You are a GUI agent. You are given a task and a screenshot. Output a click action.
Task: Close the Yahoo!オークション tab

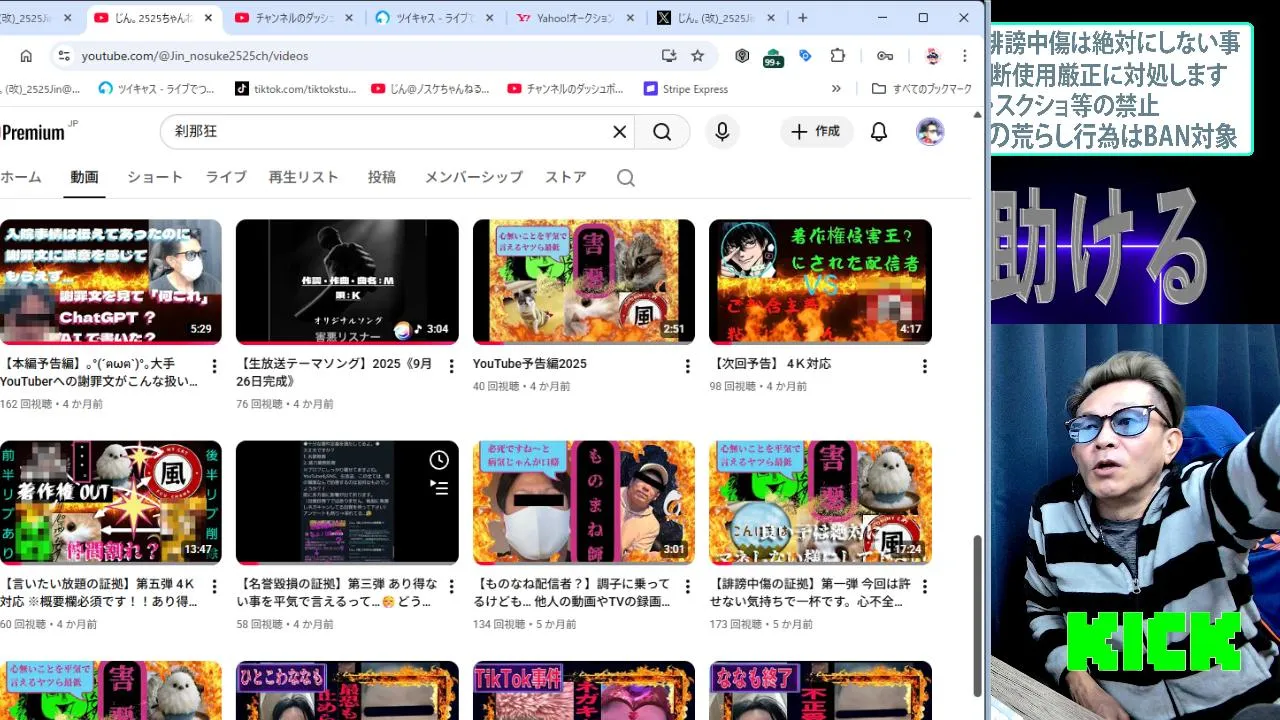click(631, 18)
